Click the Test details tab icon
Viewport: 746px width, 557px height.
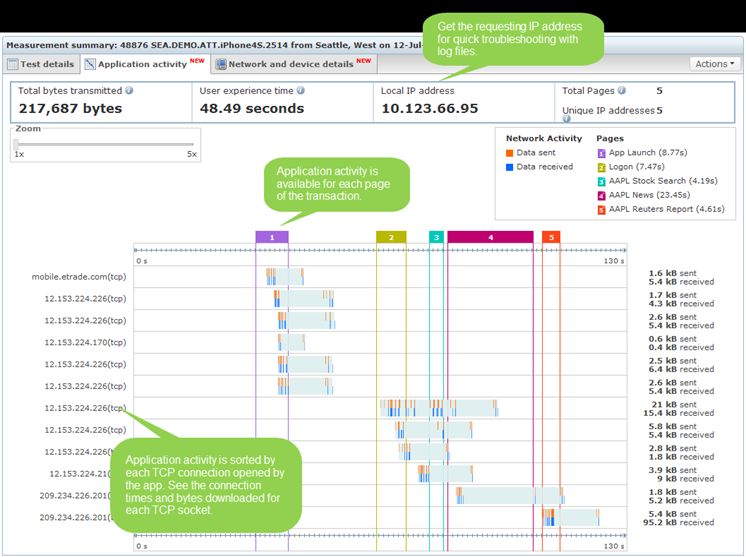13,64
